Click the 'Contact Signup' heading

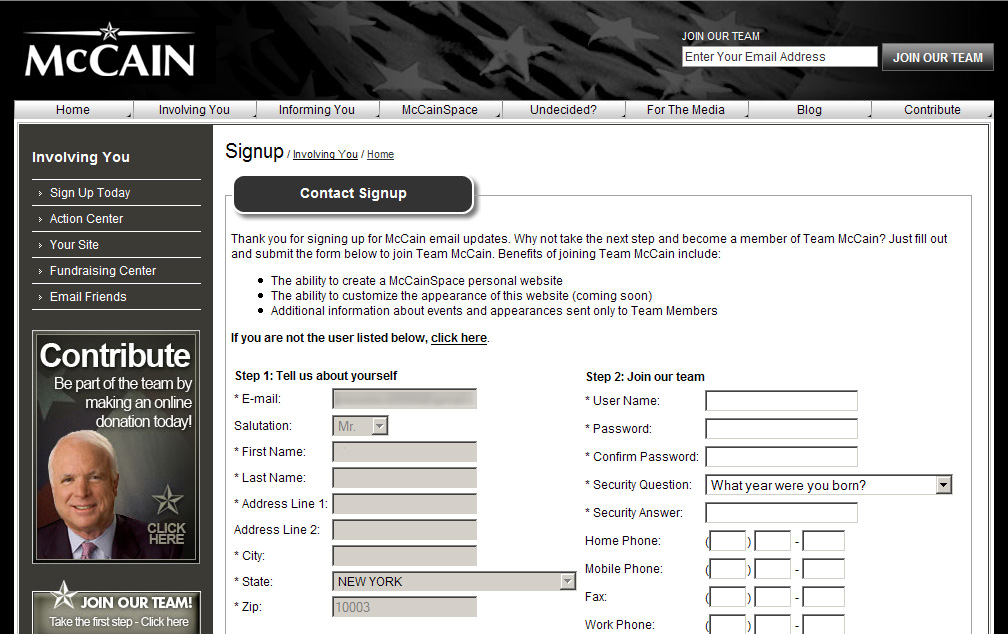tap(353, 194)
